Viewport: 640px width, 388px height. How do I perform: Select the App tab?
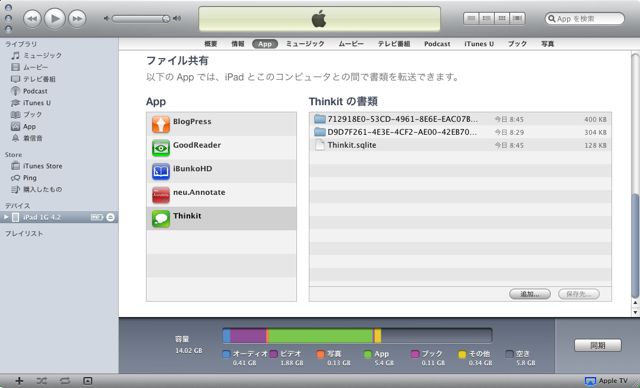265,44
